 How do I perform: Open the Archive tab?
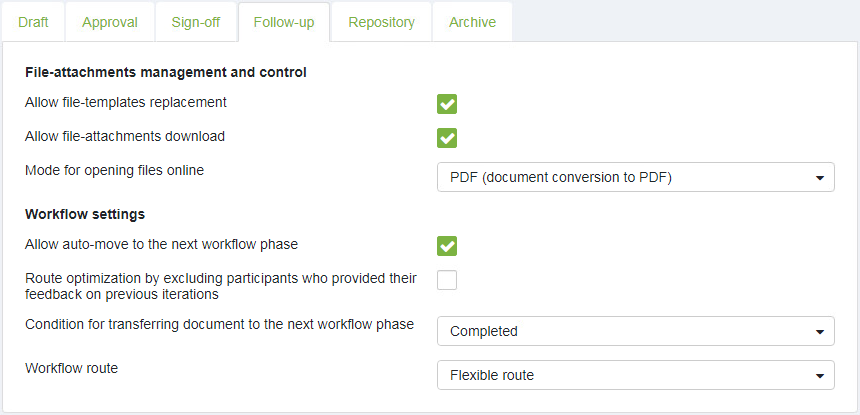472,22
